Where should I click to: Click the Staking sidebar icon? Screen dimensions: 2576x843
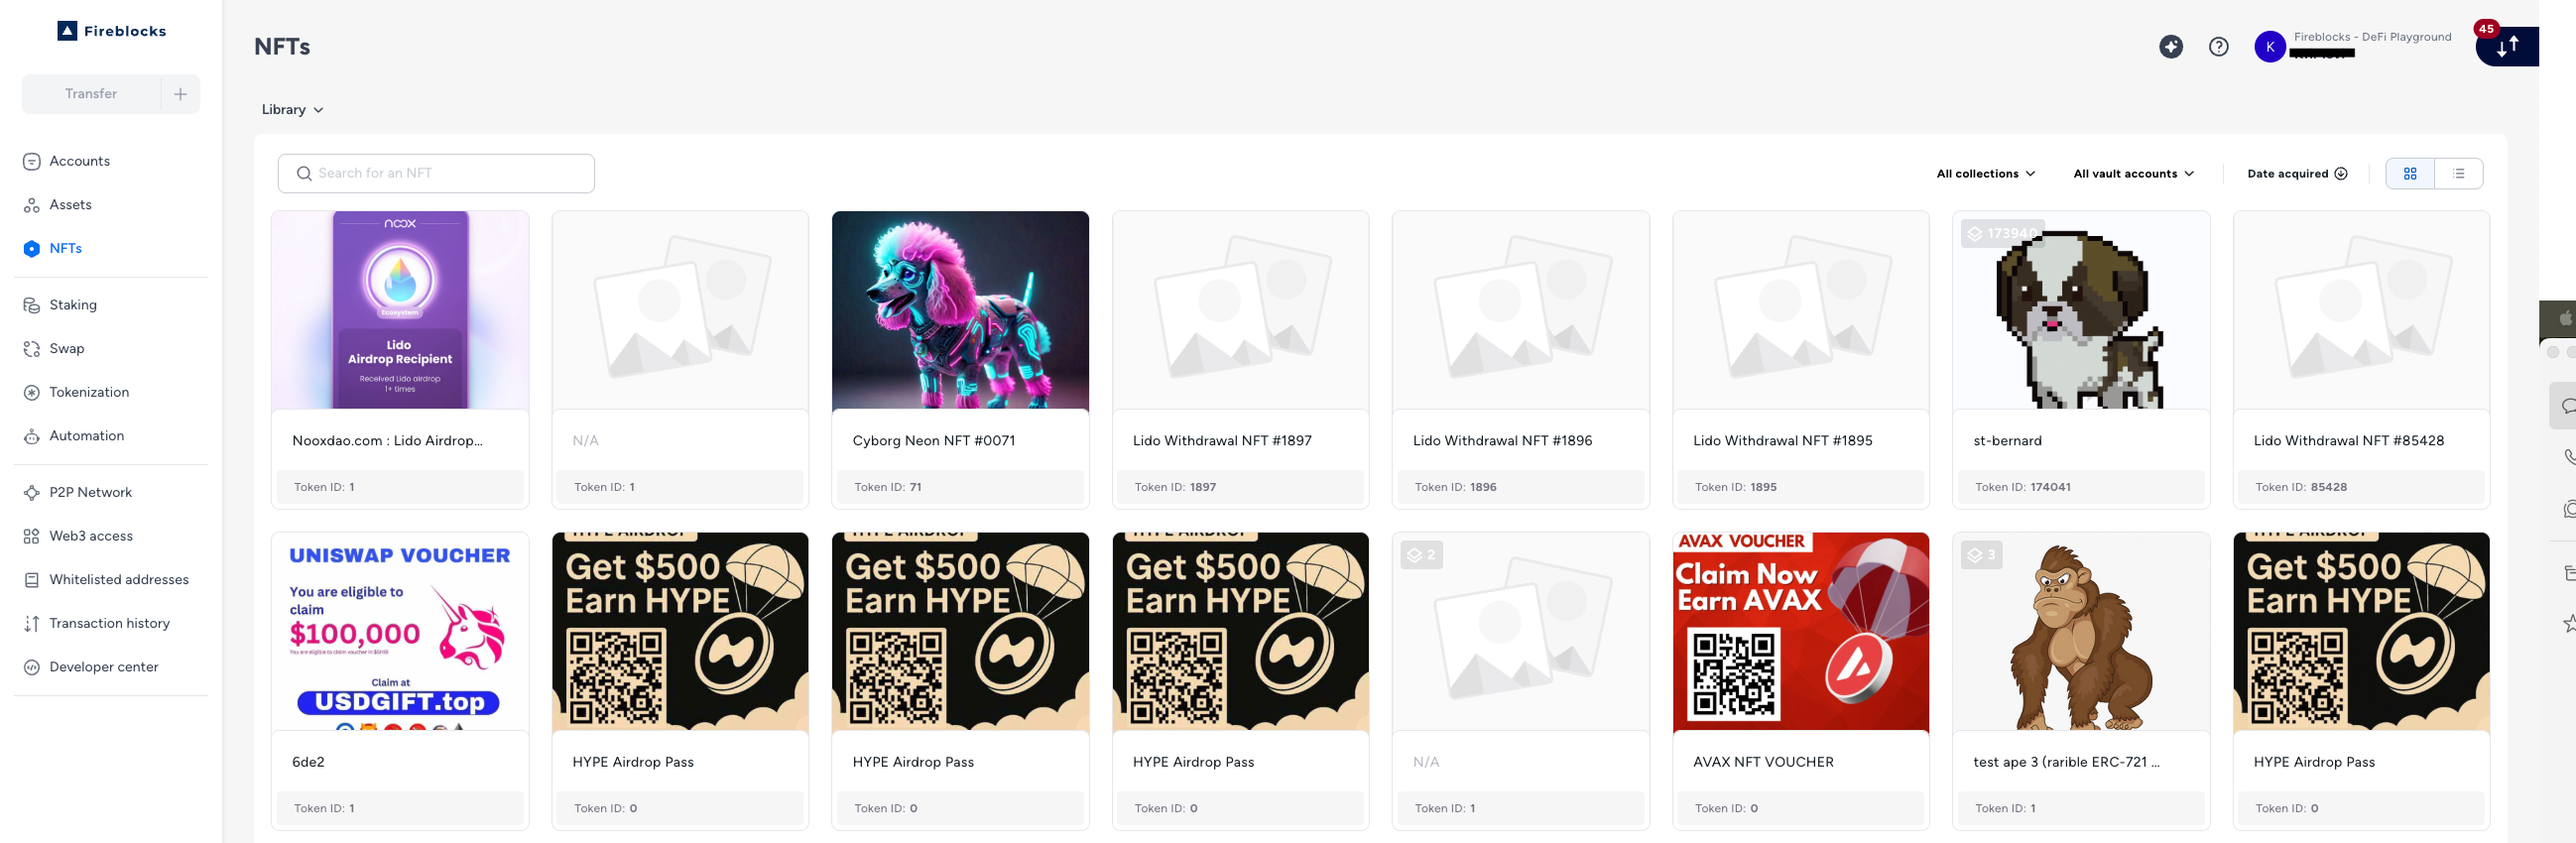32,305
